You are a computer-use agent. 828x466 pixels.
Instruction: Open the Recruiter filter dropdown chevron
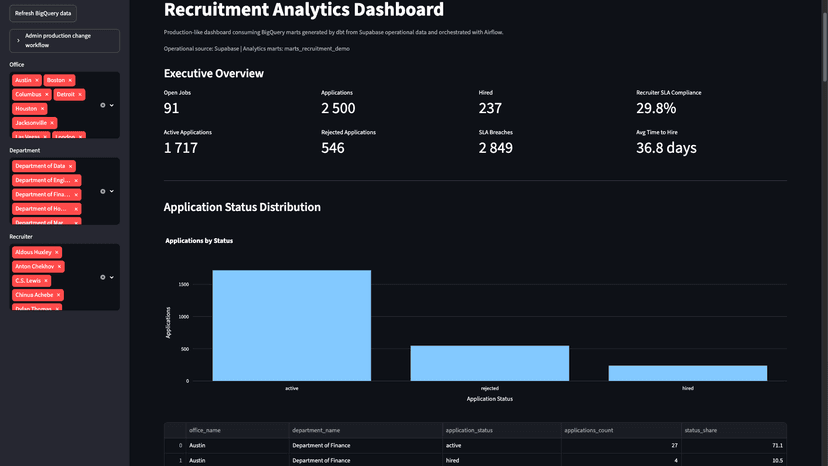point(111,277)
